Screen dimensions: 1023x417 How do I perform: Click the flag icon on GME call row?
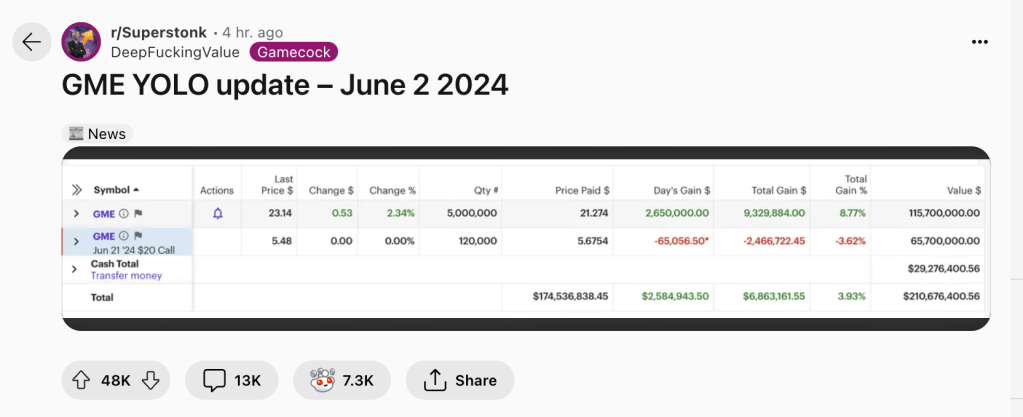138,236
